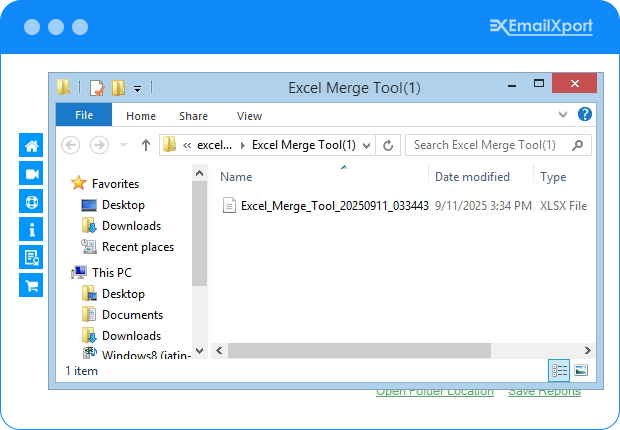Click the 'Excel Merge Tool(1)' breadcrumb segment
The image size is (620, 430).
tap(304, 145)
